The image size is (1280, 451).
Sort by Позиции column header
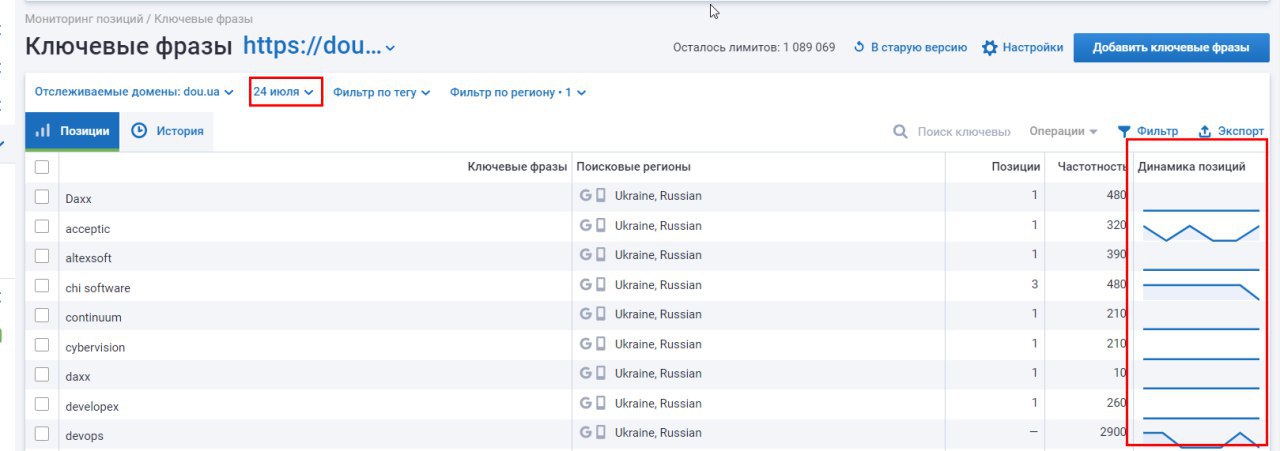[1016, 167]
